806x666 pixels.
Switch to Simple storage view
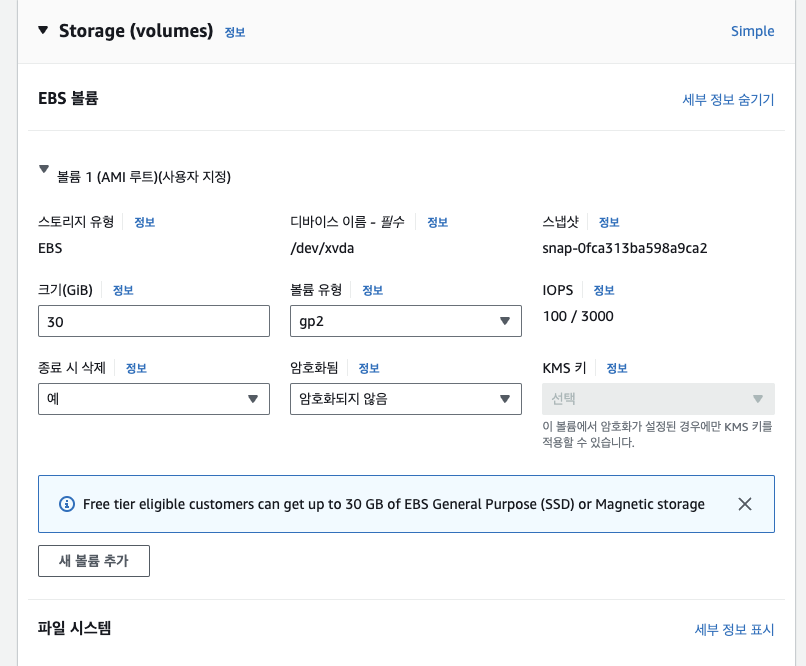point(752,31)
